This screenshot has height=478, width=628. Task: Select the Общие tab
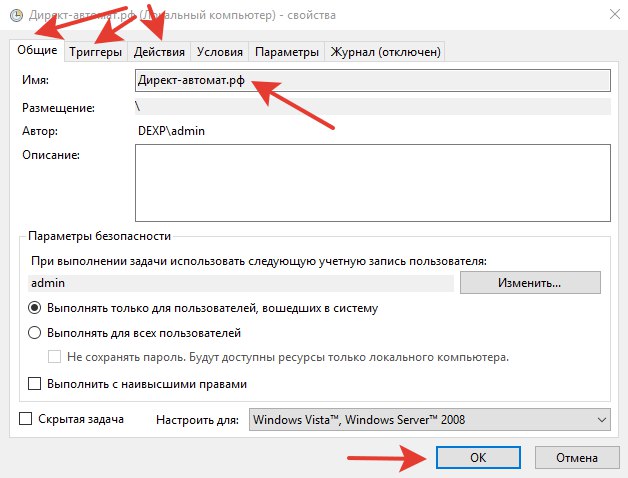click(37, 51)
